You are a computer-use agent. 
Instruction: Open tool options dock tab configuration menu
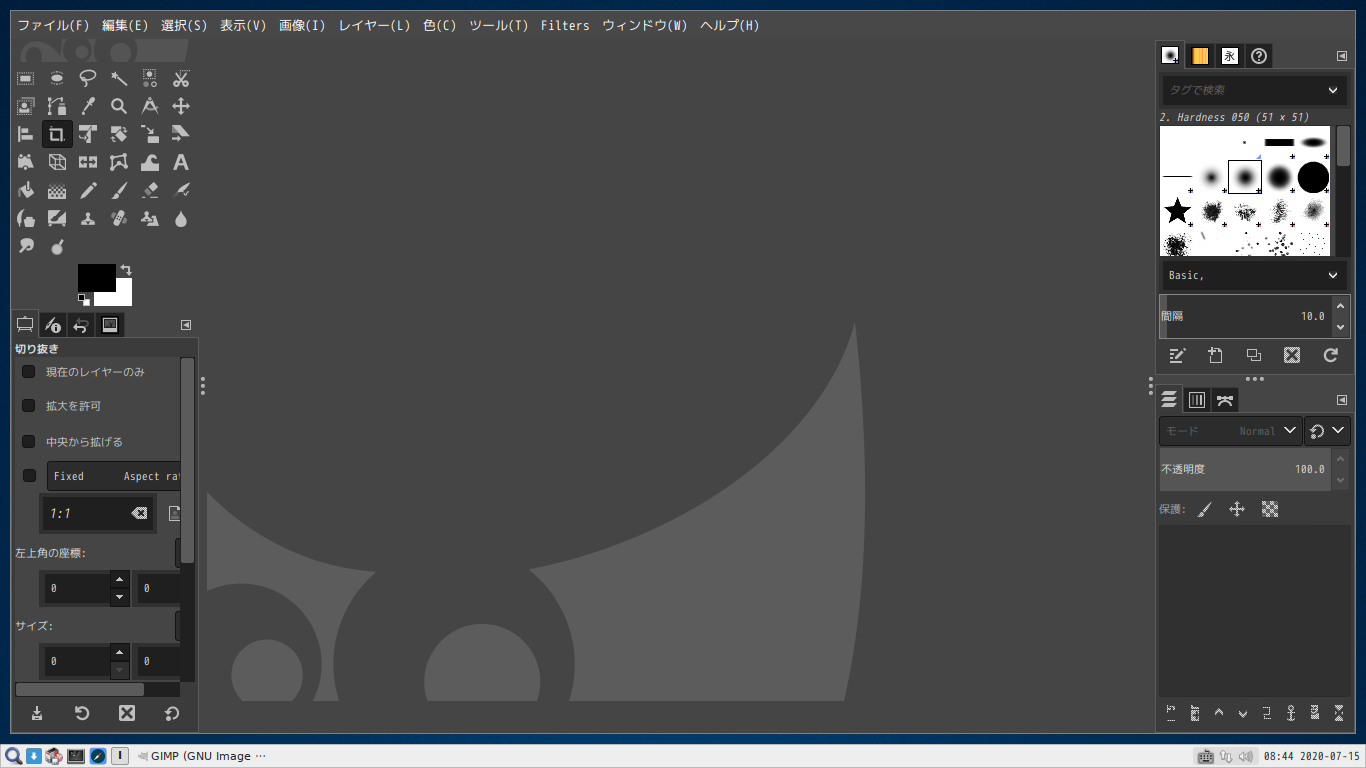coord(186,325)
